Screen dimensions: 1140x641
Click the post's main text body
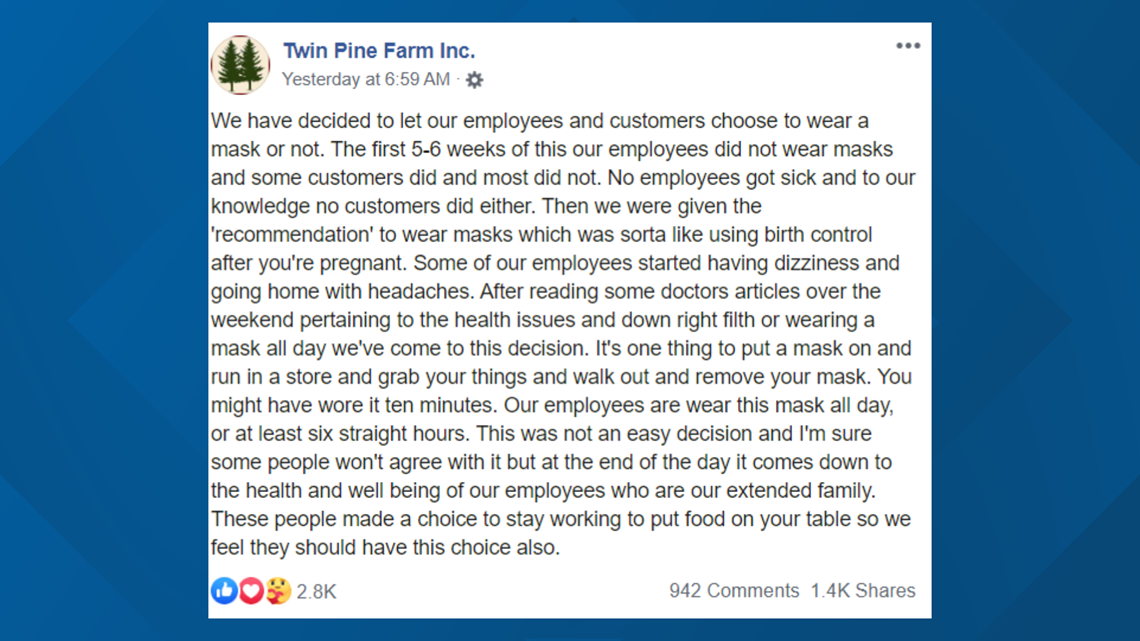[x=563, y=334]
